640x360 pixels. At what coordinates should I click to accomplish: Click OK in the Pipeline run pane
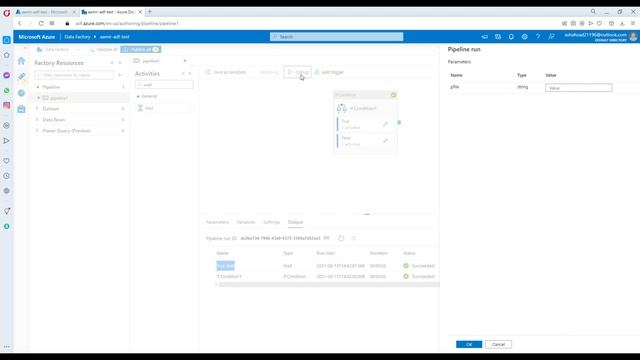coord(469,344)
